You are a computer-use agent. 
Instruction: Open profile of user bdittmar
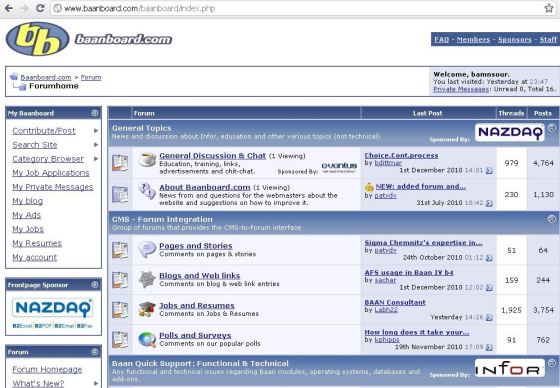(388, 163)
